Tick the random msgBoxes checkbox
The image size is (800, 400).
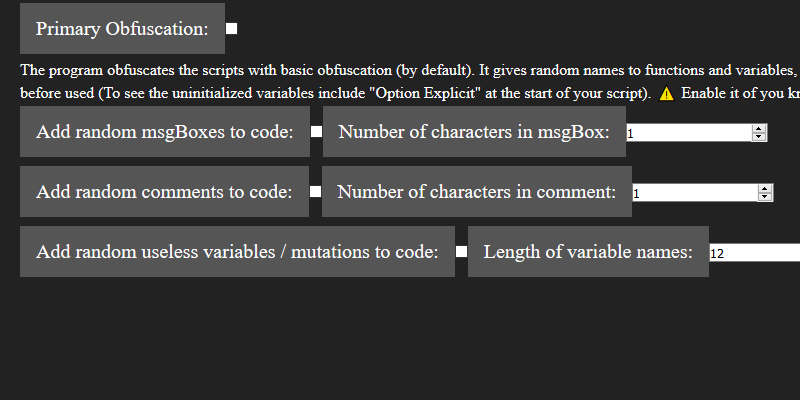click(316, 131)
